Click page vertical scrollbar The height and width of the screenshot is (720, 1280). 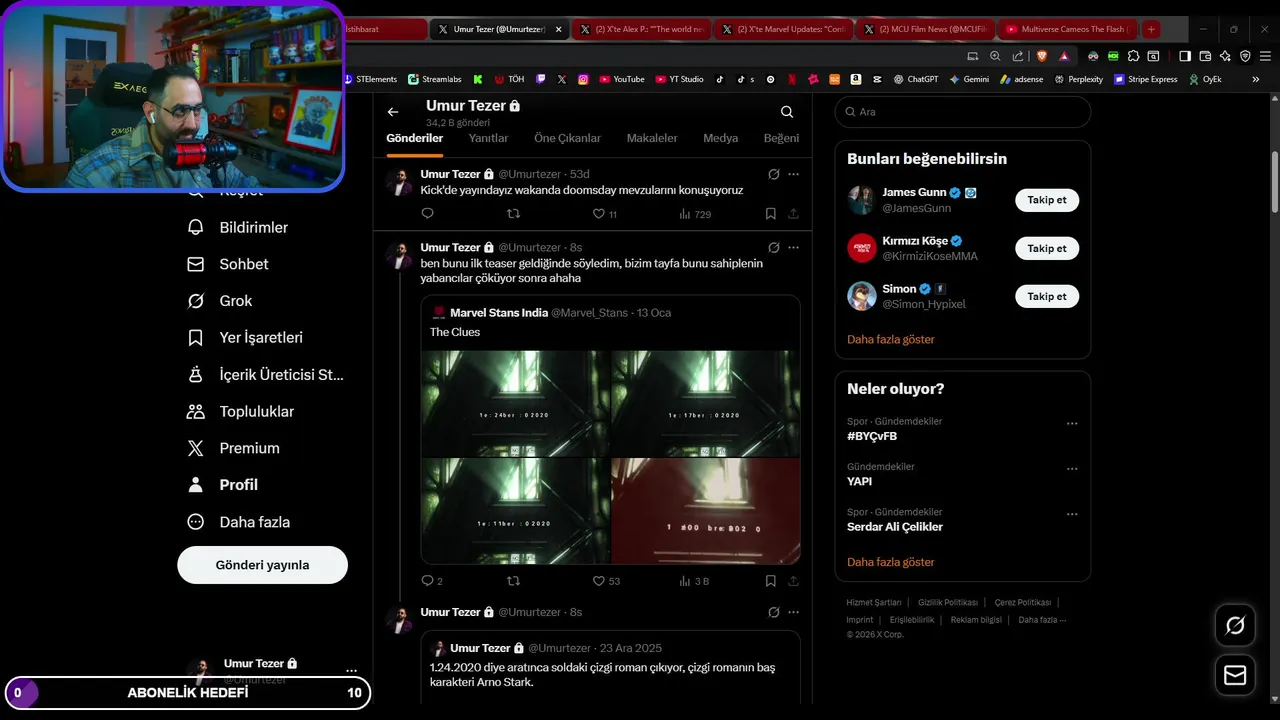click(1275, 181)
